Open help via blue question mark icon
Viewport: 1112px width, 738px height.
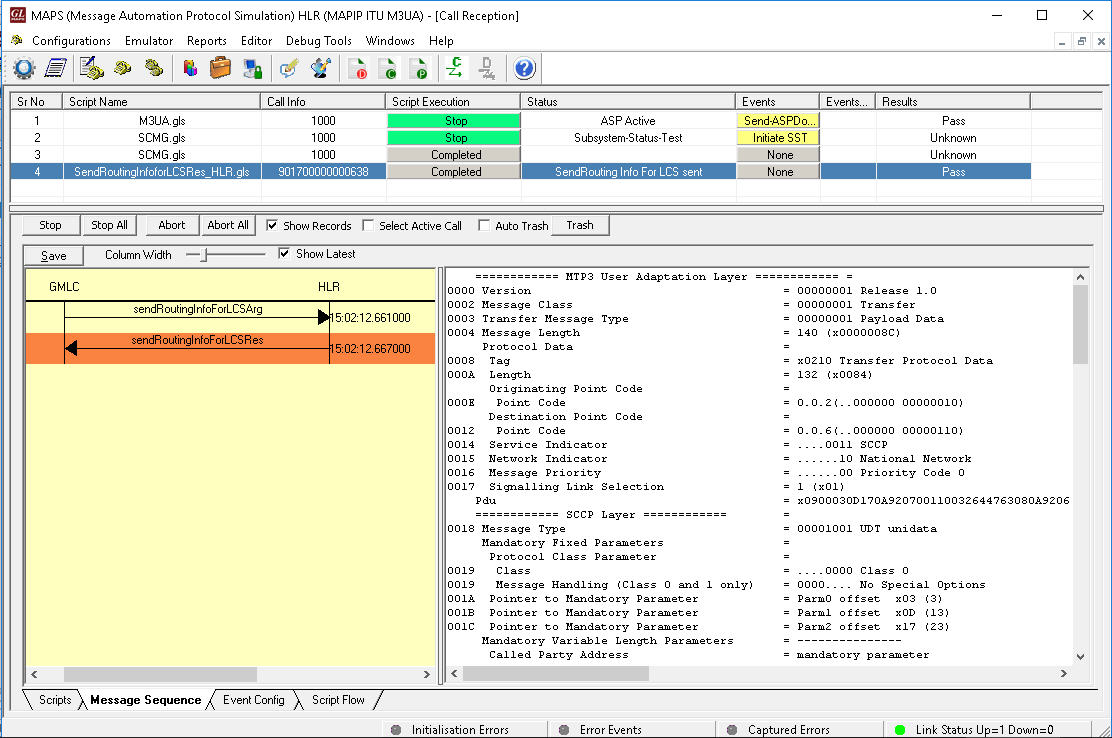(x=525, y=68)
